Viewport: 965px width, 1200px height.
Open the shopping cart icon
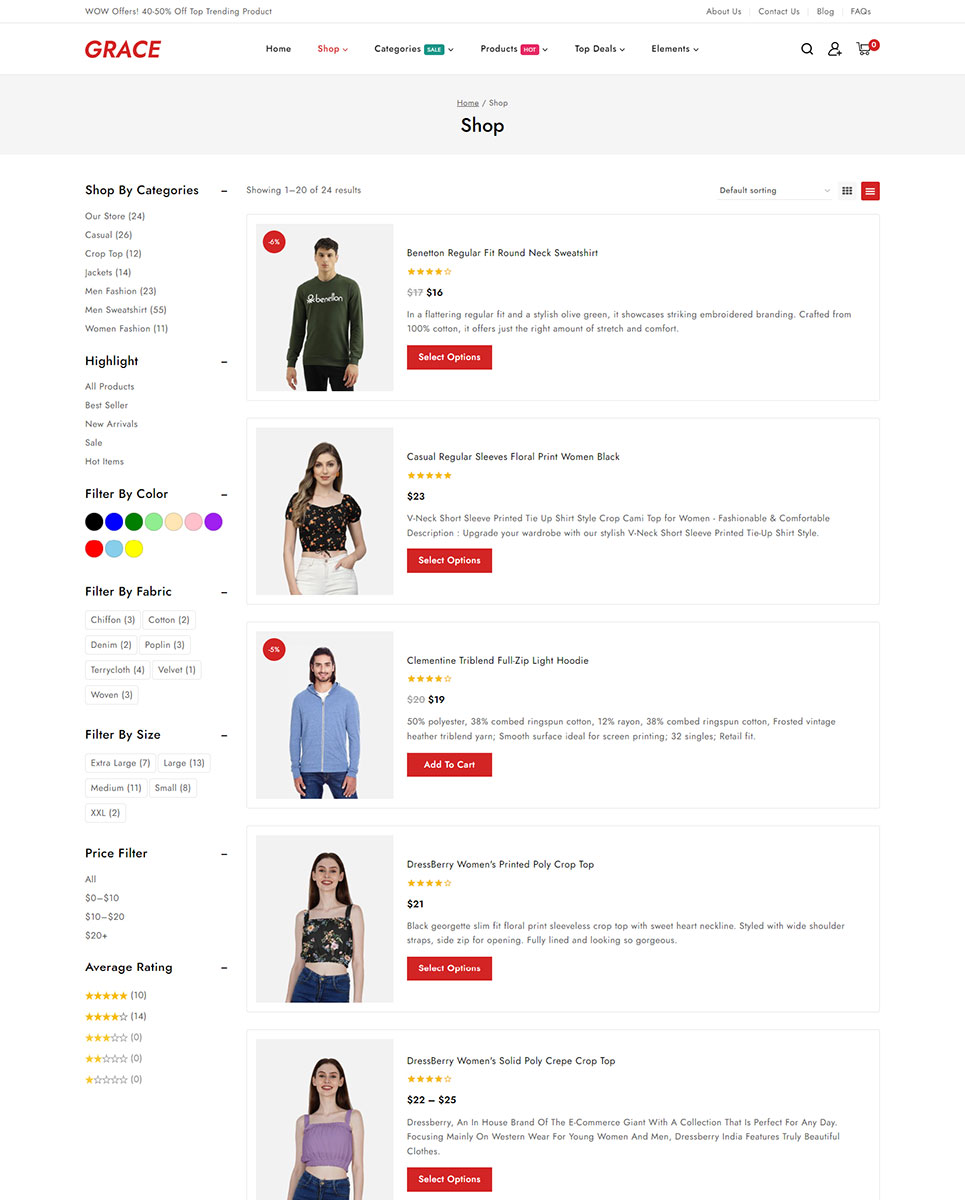coord(864,49)
